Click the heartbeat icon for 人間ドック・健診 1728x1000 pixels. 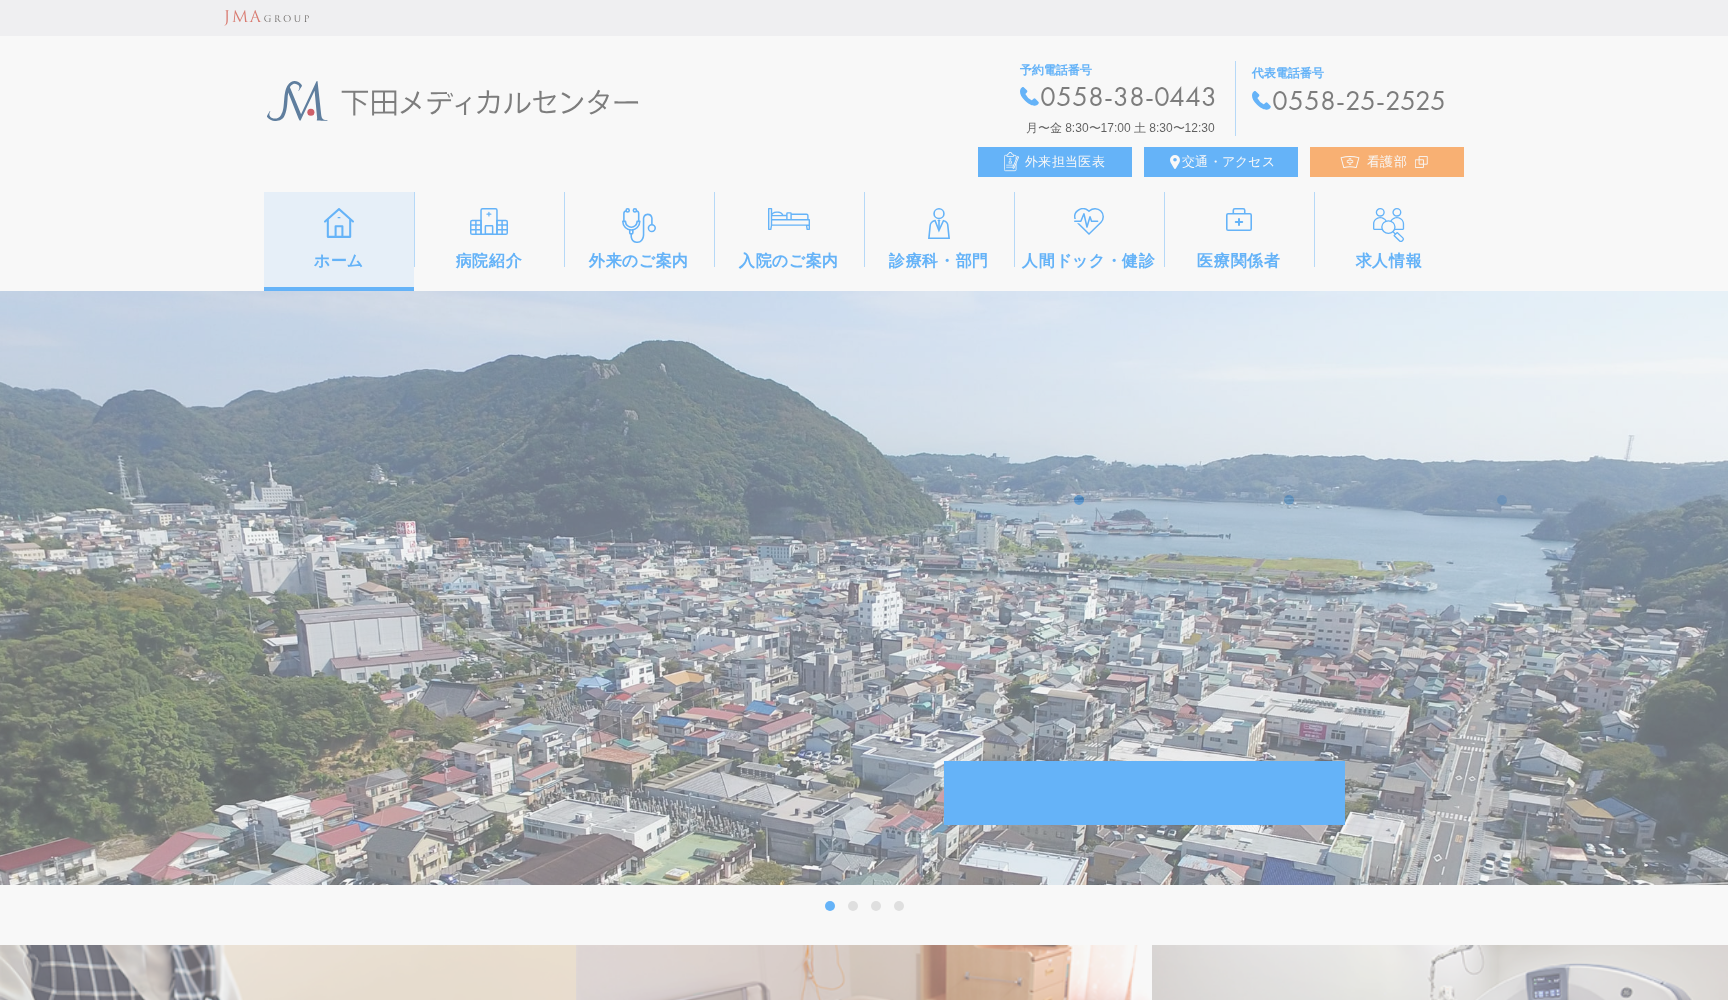(1088, 221)
